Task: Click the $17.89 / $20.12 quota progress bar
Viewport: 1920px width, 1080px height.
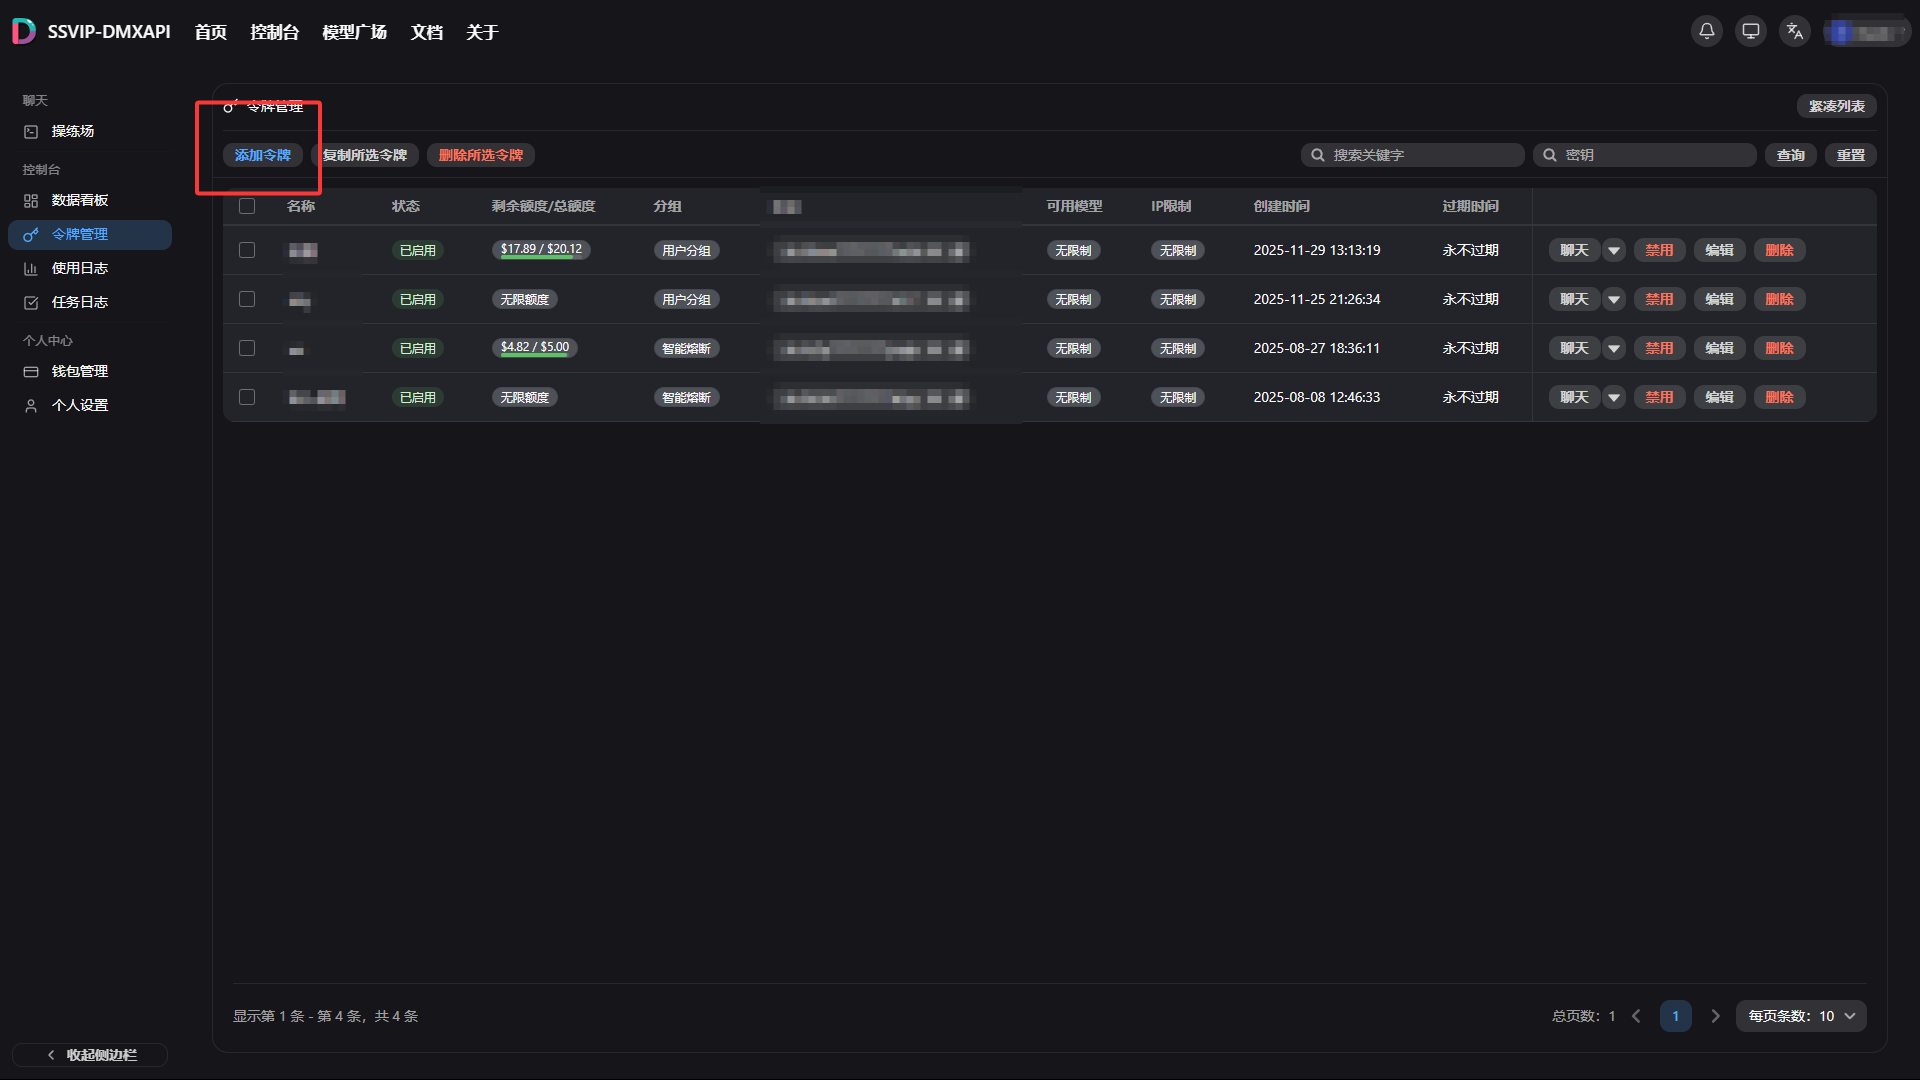Action: click(x=541, y=250)
